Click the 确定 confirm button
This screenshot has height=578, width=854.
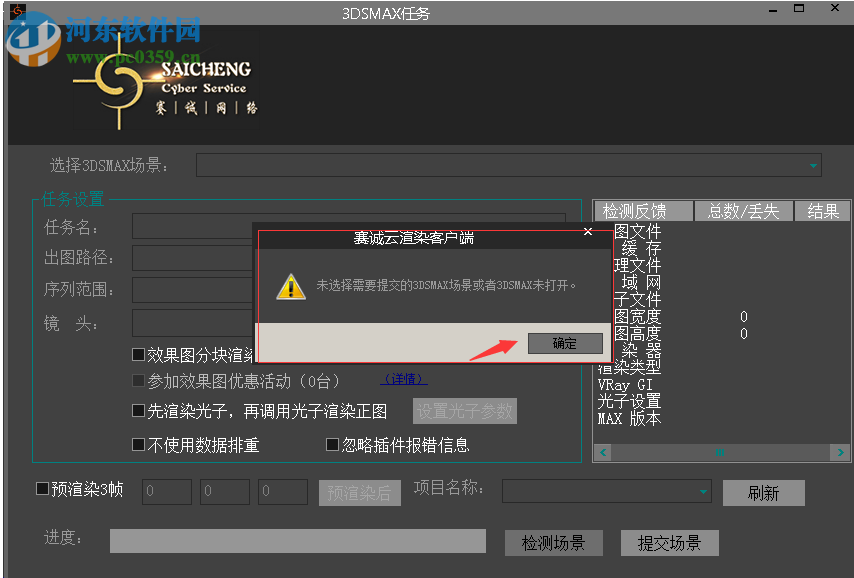(x=565, y=343)
